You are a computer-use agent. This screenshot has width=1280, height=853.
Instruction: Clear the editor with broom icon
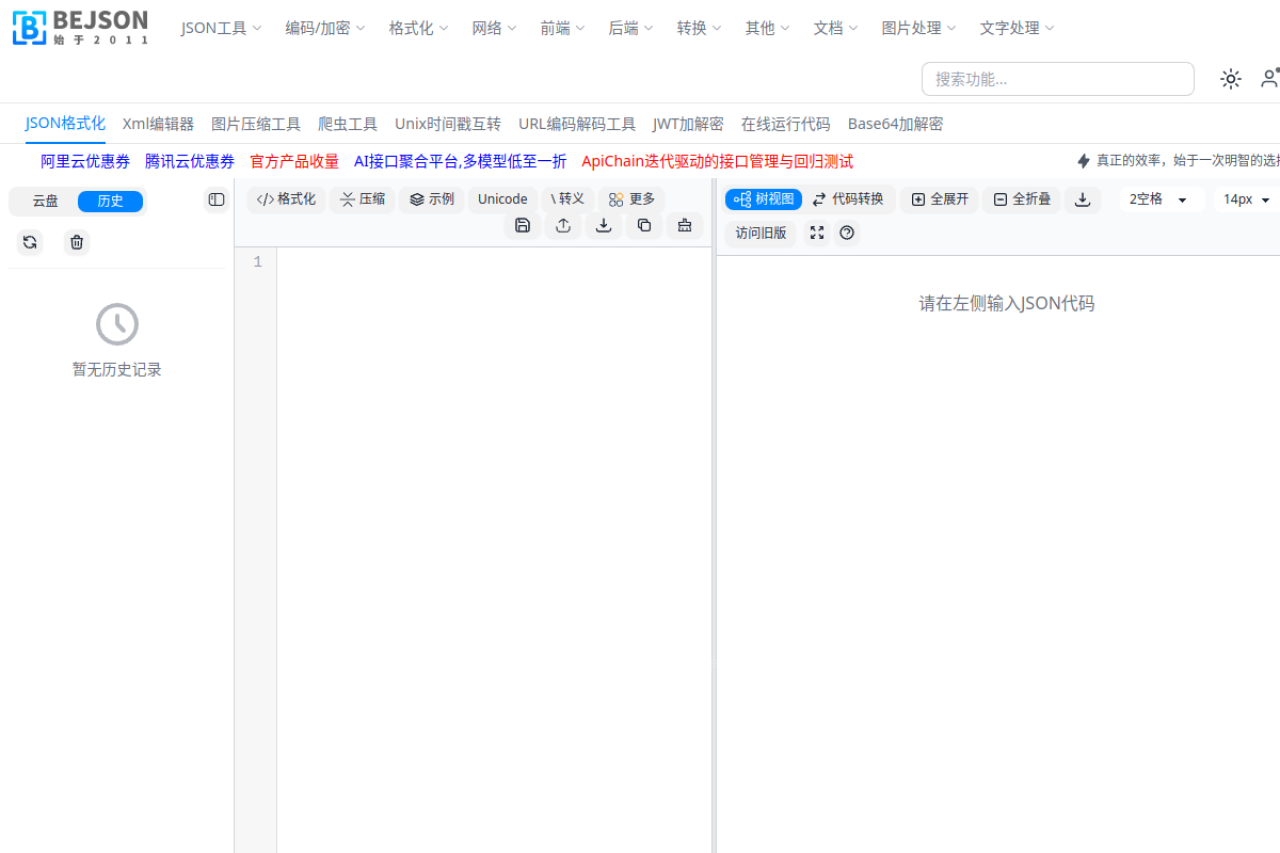(x=684, y=226)
